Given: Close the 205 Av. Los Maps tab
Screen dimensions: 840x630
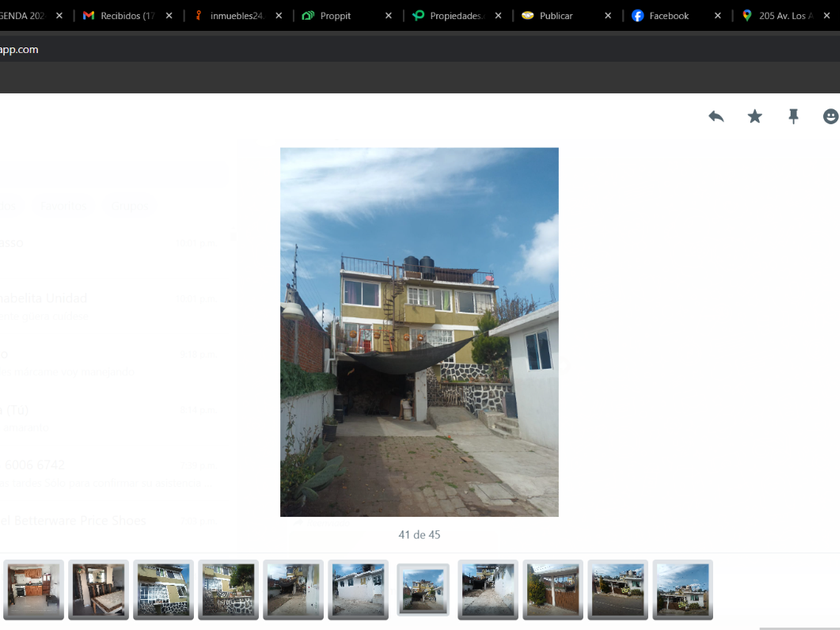Looking at the screenshot, I should (x=827, y=16).
